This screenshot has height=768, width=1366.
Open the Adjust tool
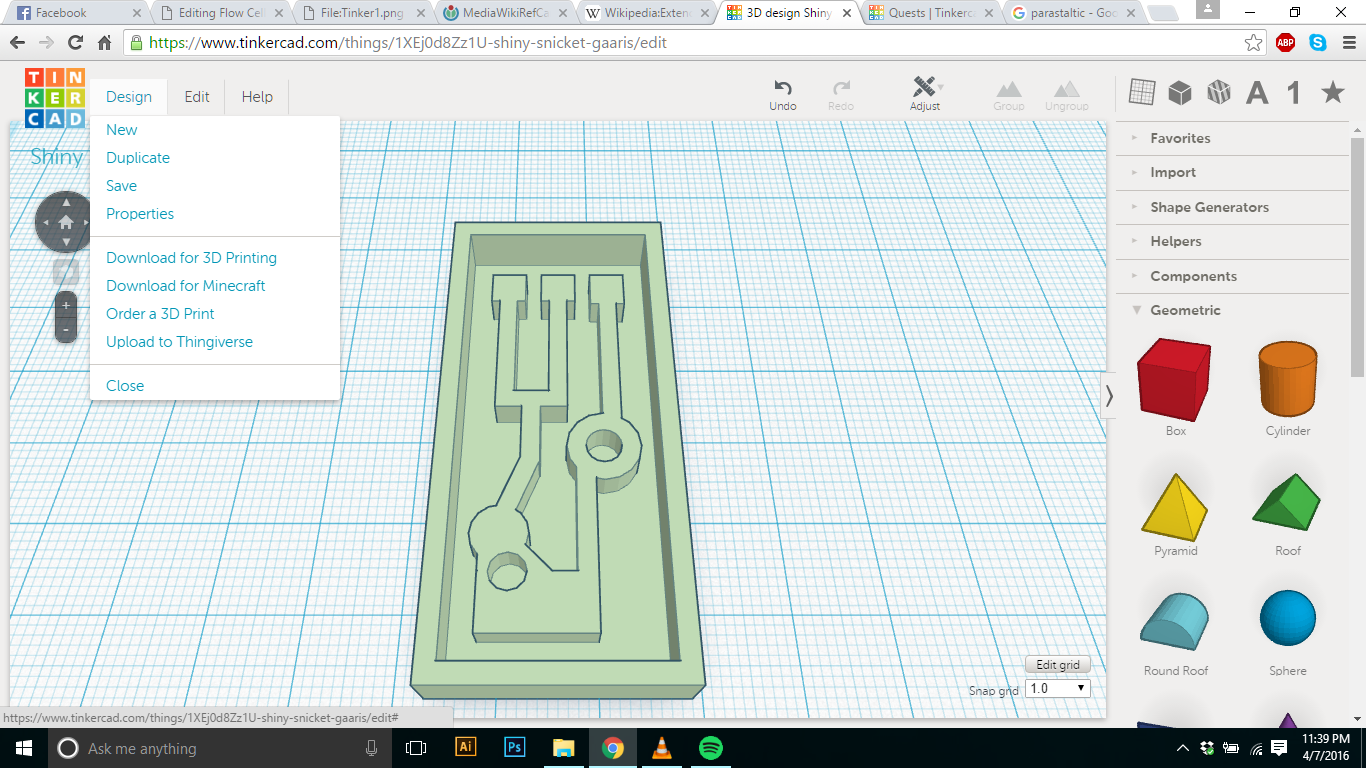(x=925, y=89)
